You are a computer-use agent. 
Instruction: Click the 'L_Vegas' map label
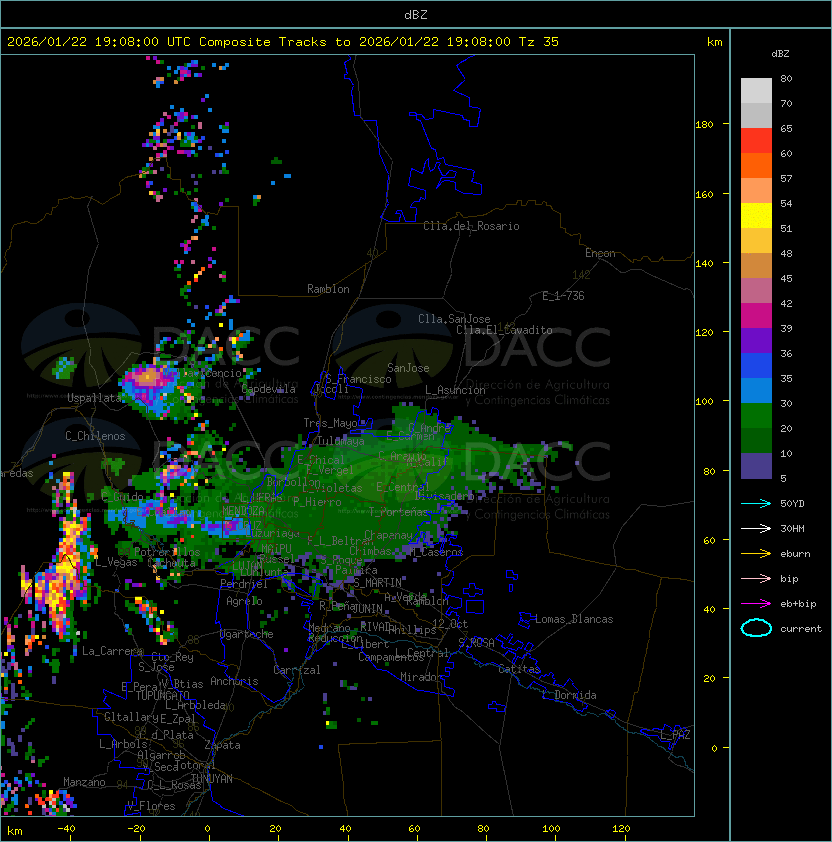(x=117, y=562)
